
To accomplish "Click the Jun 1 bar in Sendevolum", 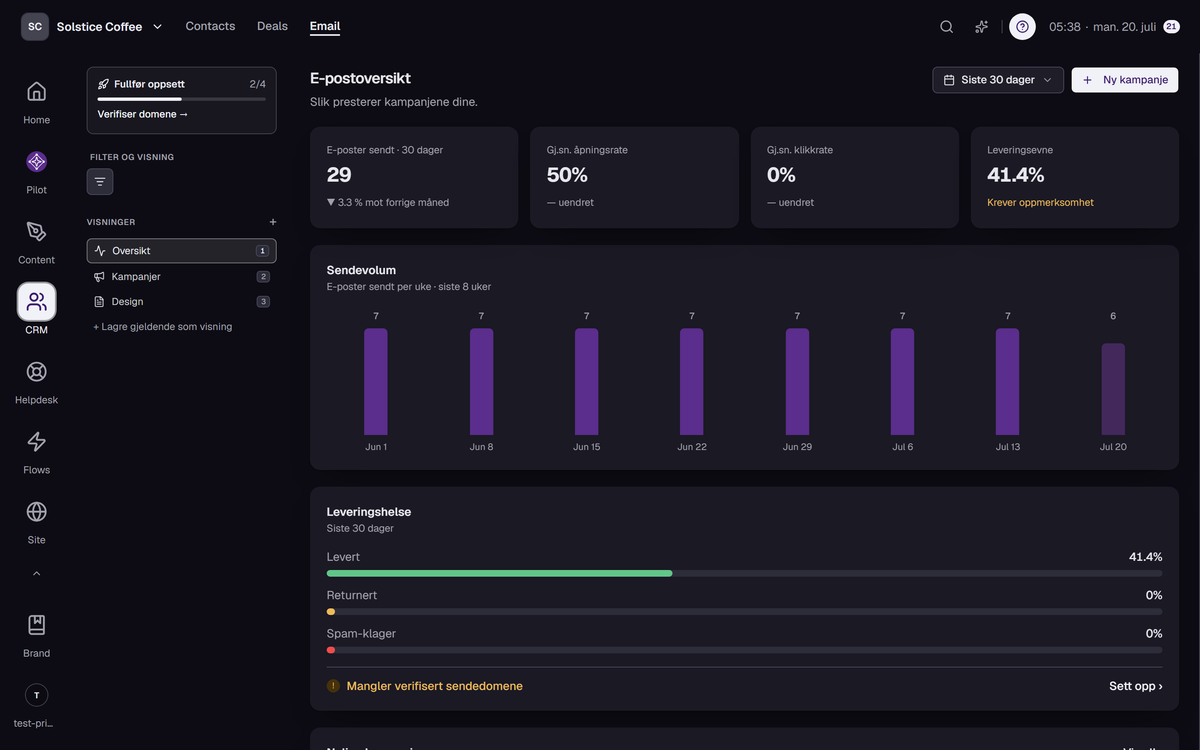I will point(376,382).
